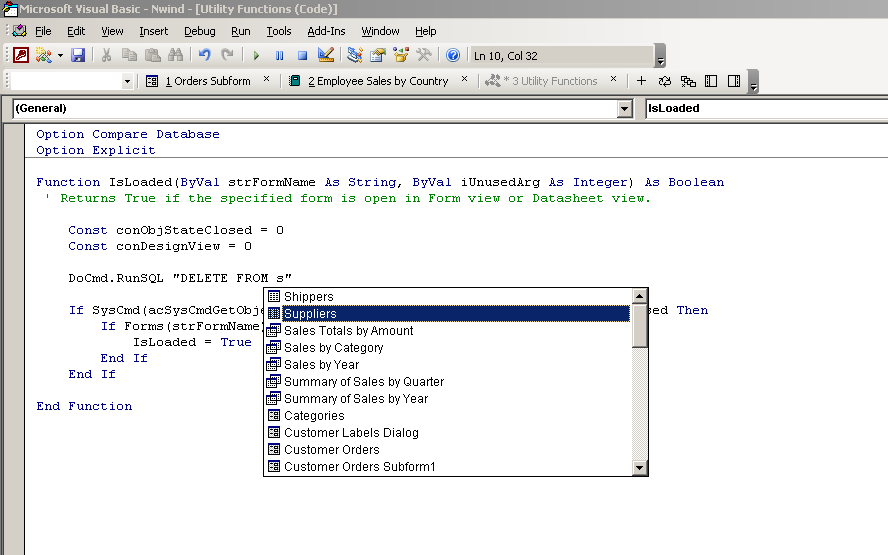Click the Ln 10, Col 32 position box
Image resolution: width=888 pixels, height=555 pixels.
click(562, 56)
